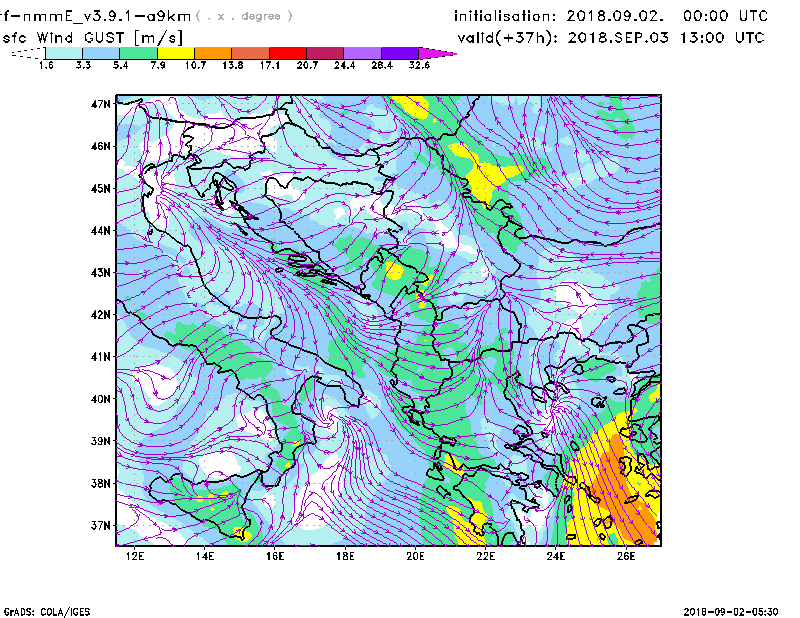The width and height of the screenshot is (800, 618).
Task: Click the 39N latitude label
Action: click(x=101, y=441)
